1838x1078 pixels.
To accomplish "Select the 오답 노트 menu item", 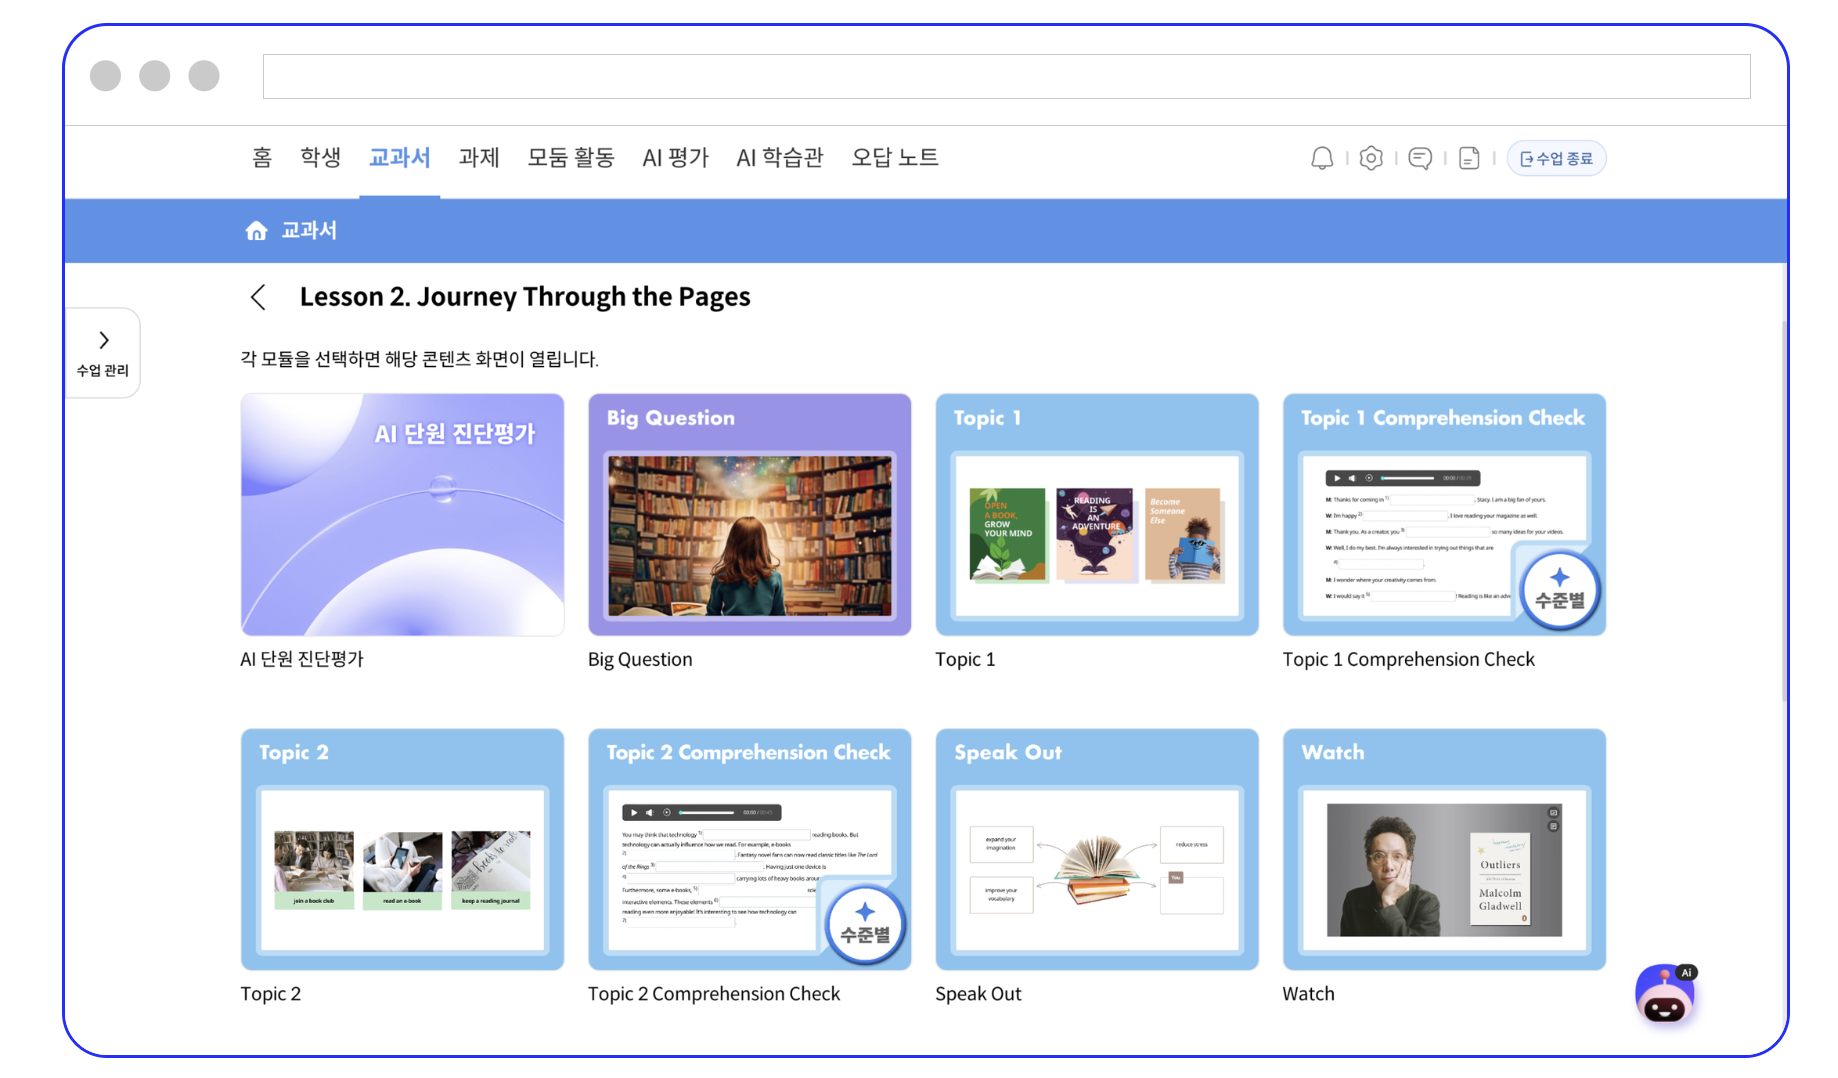I will click(894, 158).
